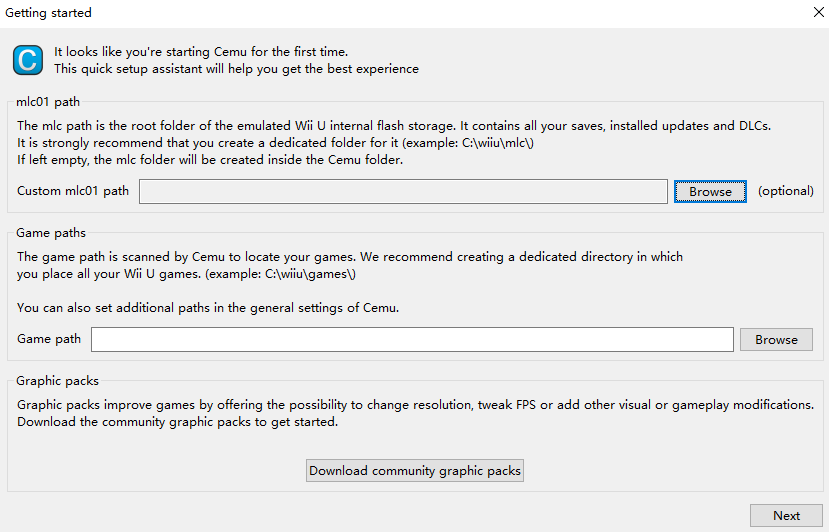
Task: Click the "additional paths in general settings" note
Action: point(208,307)
